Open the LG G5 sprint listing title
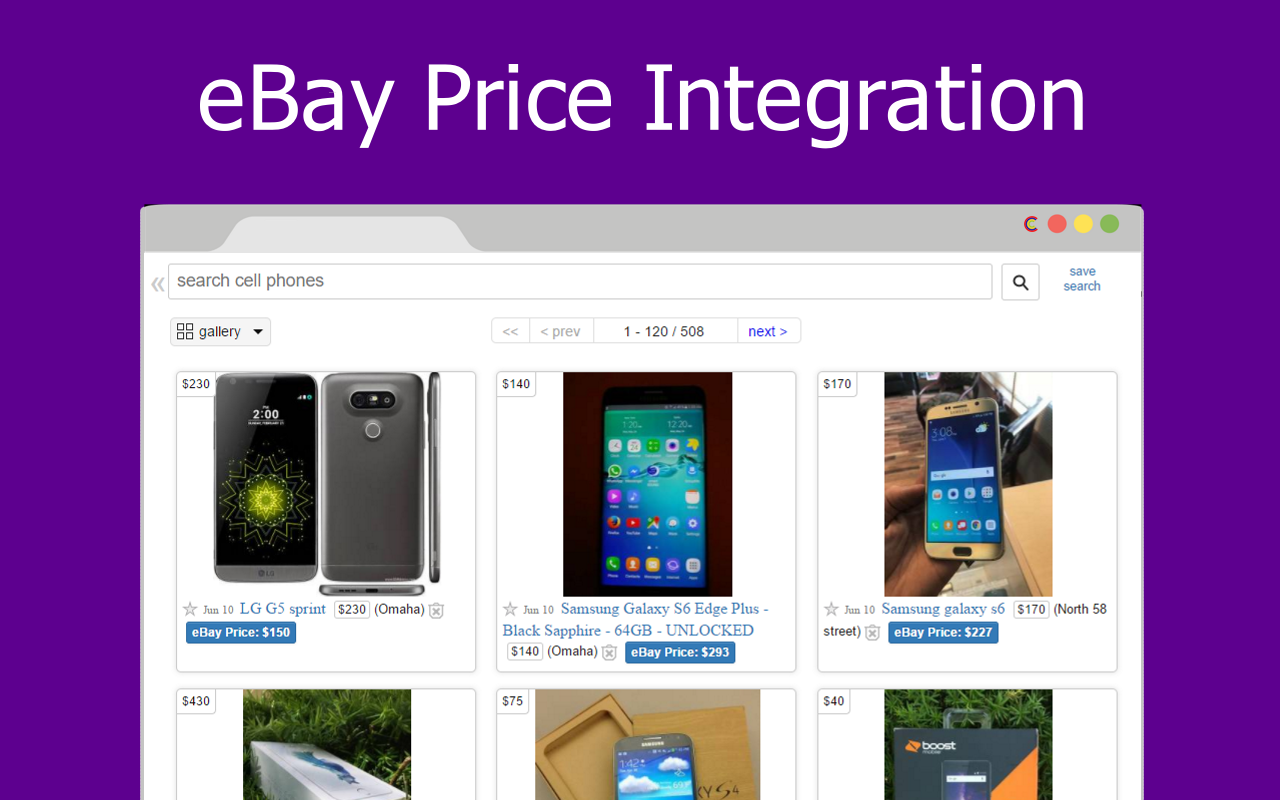This screenshot has height=800, width=1280. pos(283,609)
